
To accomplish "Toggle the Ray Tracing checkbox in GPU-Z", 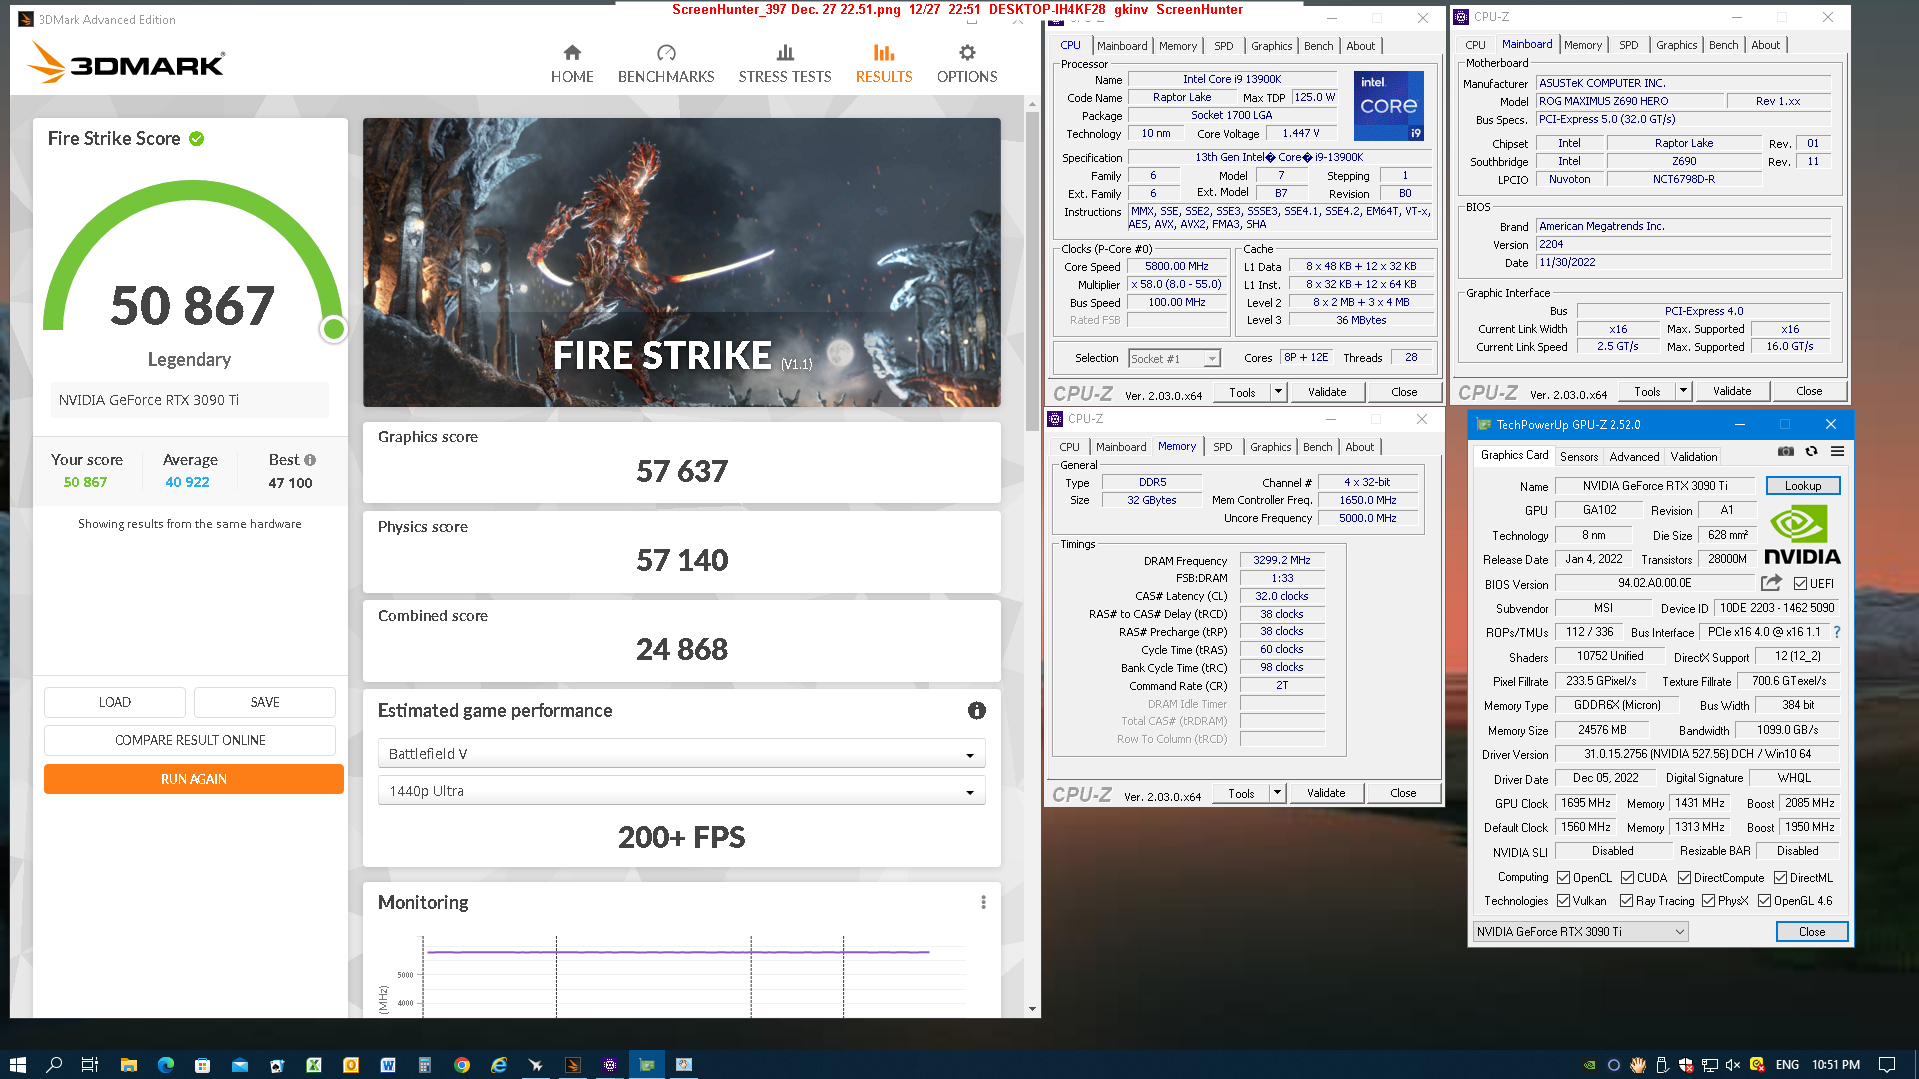I will coord(1626,901).
